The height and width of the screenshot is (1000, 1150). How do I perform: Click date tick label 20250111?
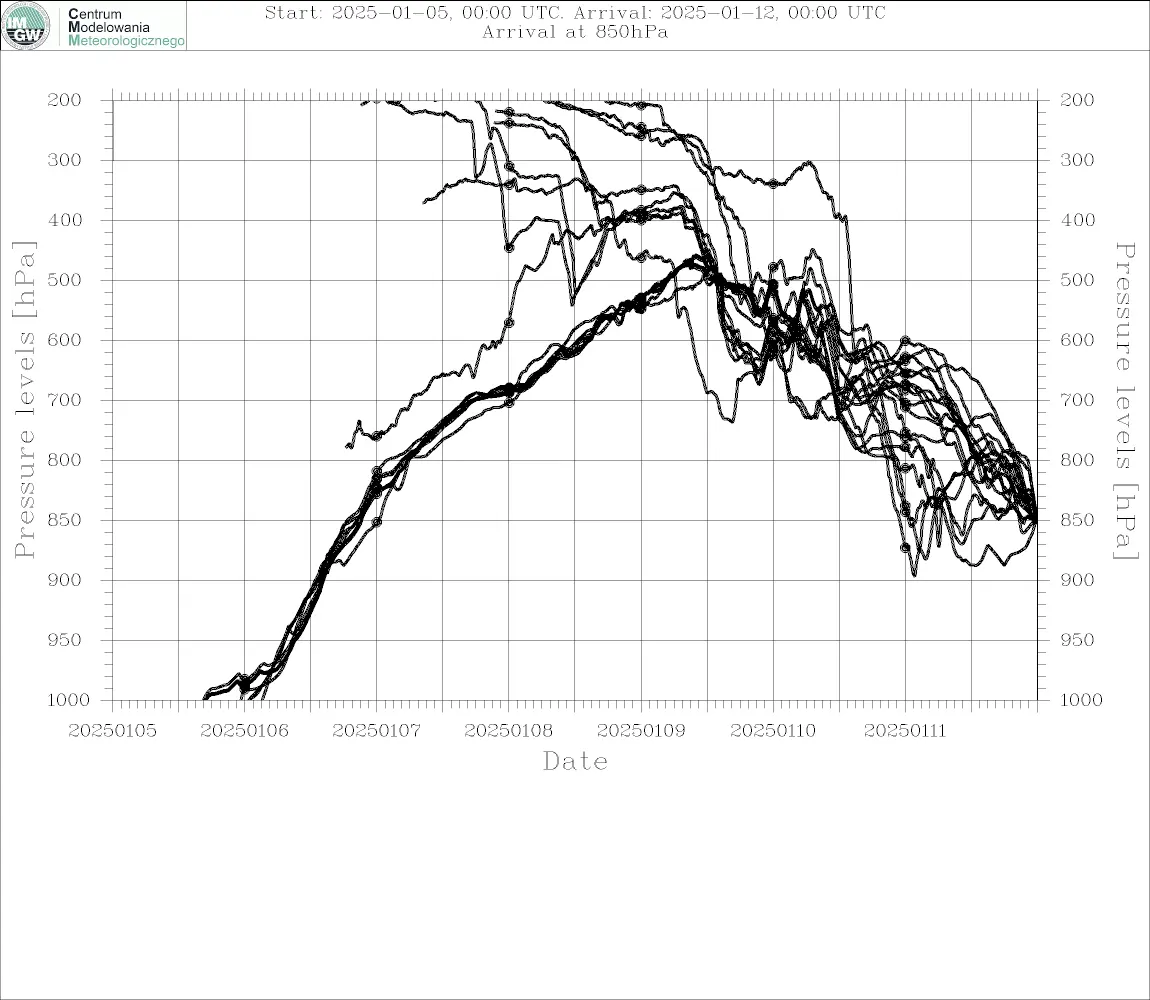(x=905, y=731)
